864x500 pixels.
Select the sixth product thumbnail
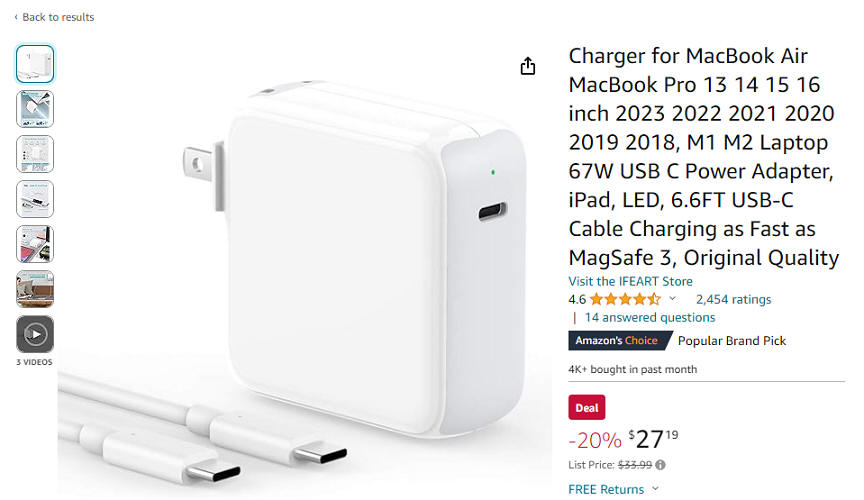coord(35,289)
